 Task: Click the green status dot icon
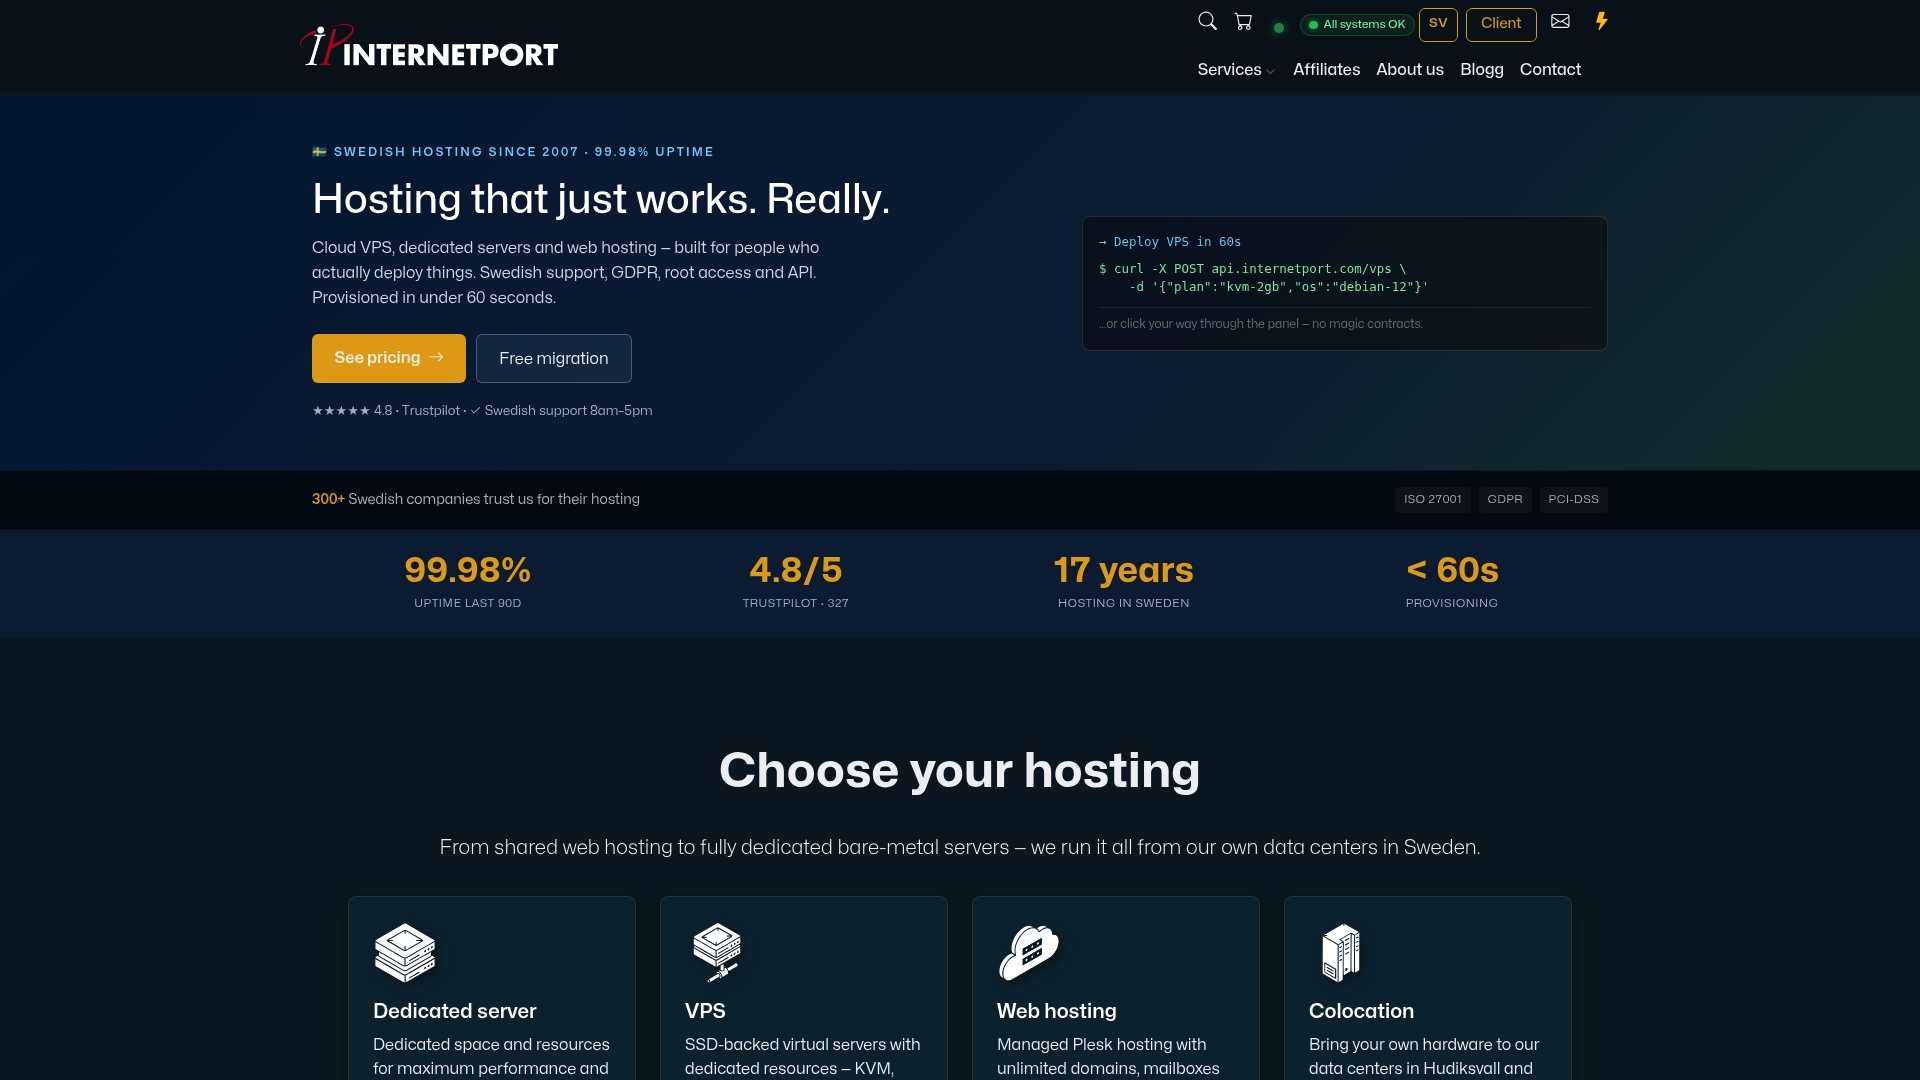(1278, 28)
